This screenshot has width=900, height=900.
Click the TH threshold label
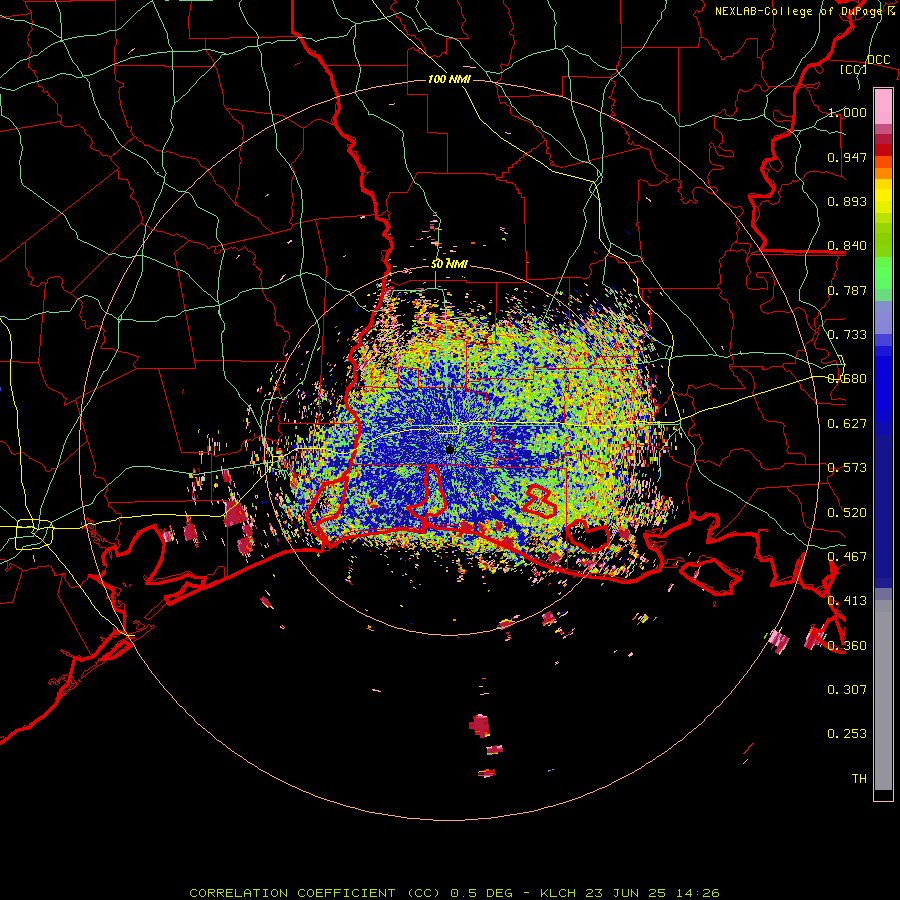coord(859,779)
